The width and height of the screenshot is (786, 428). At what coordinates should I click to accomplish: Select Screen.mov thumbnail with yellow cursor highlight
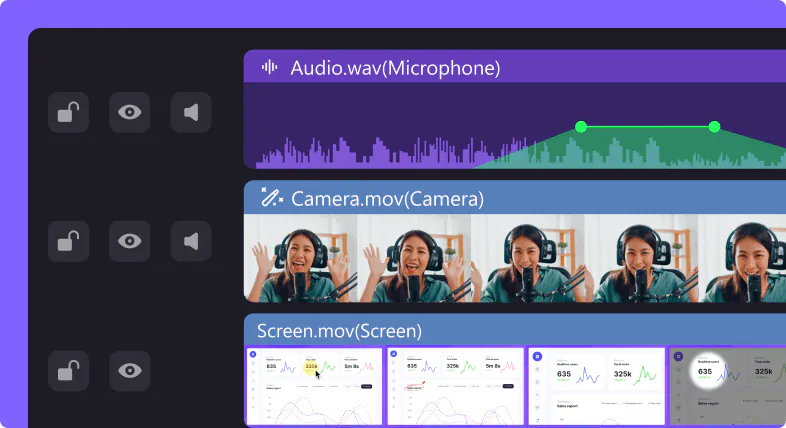point(315,386)
